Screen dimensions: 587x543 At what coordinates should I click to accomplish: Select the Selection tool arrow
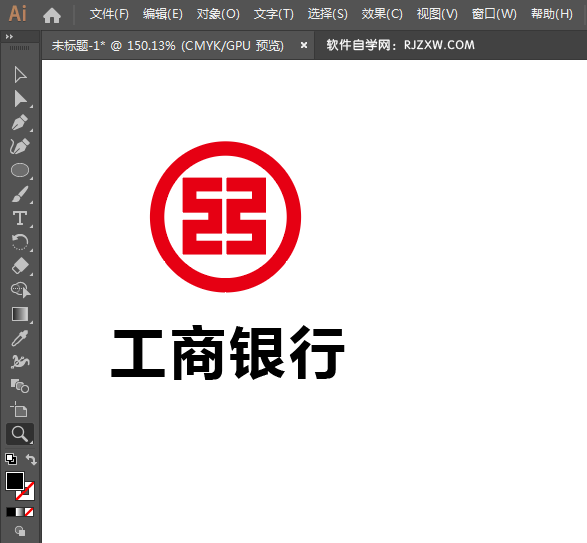(20, 75)
